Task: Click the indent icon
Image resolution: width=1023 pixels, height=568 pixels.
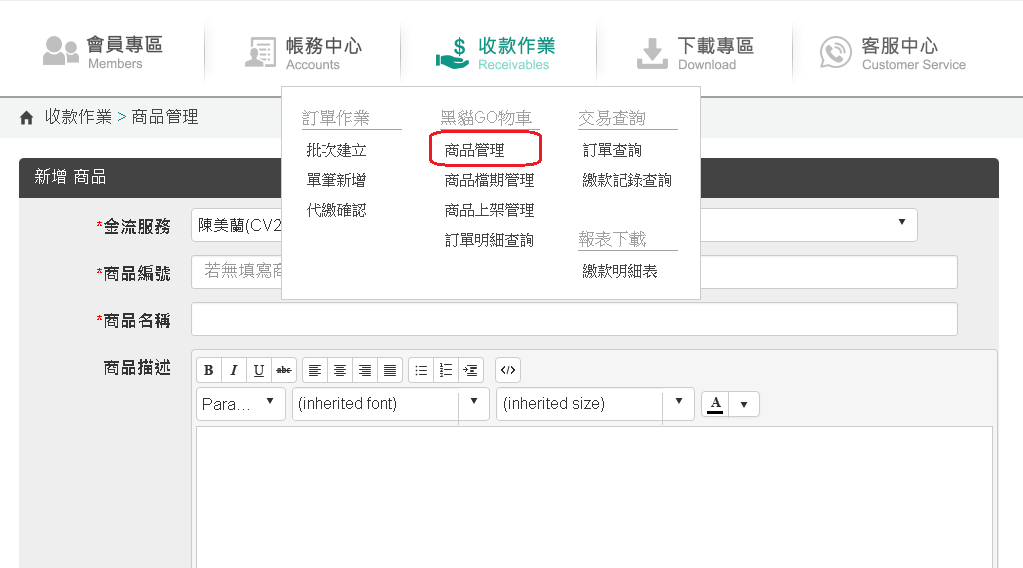Action: click(x=470, y=370)
